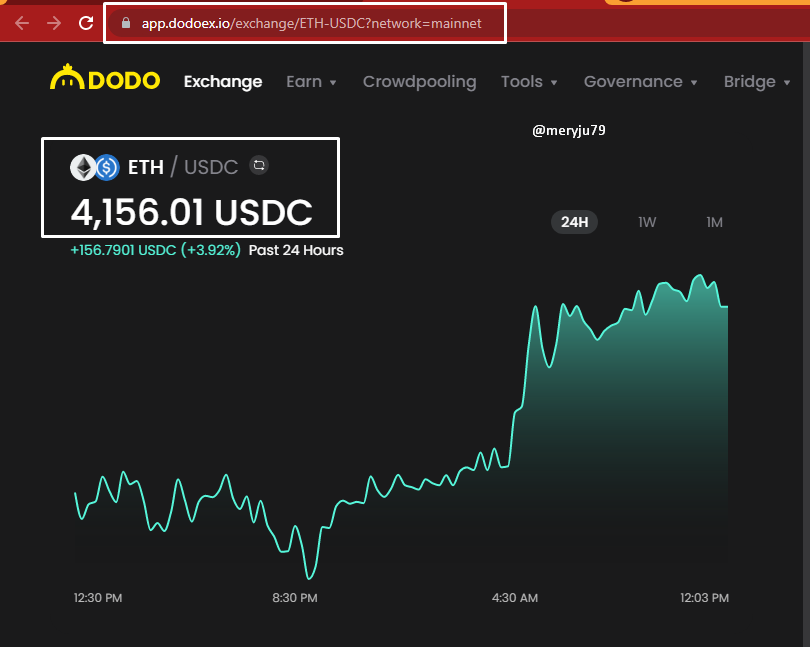
Task: Click the 12:30 PM axis label
Action: click(x=98, y=598)
